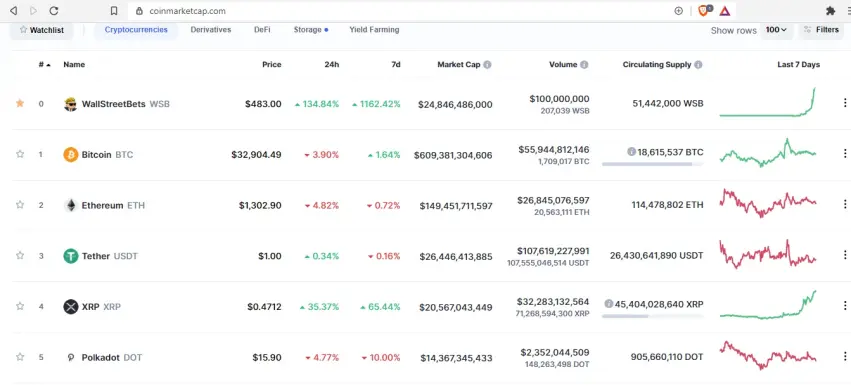
Task: Star Bitcoin to add to watchlist
Action: tap(20, 154)
